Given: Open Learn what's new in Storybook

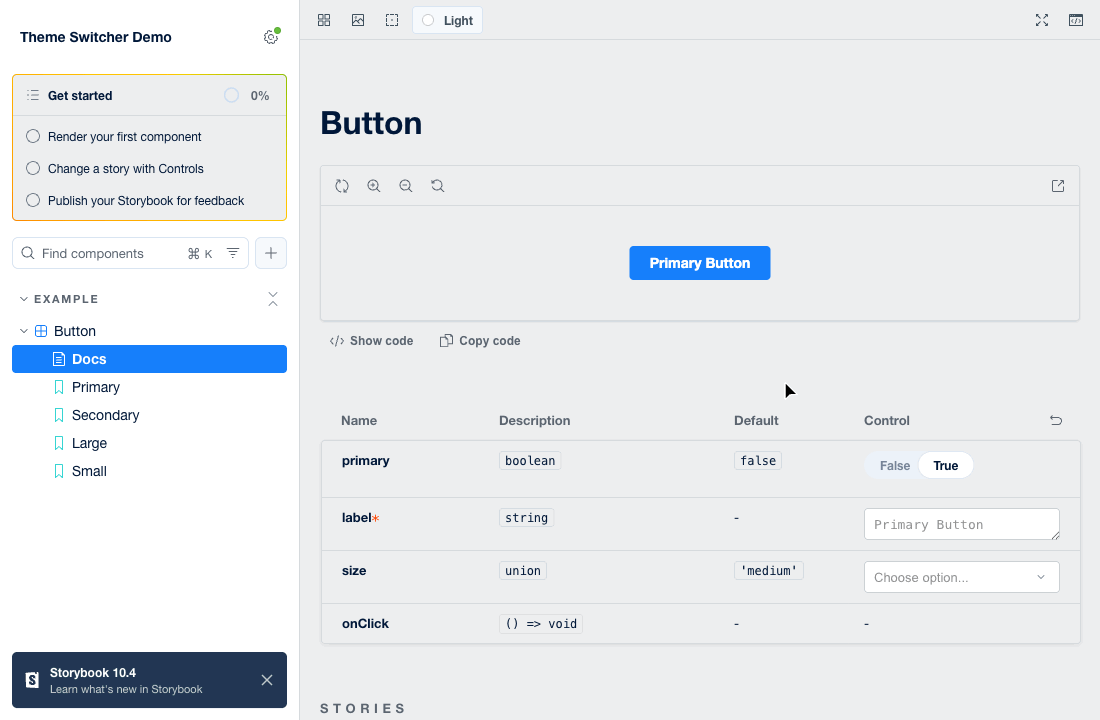Looking at the screenshot, I should pos(126,689).
